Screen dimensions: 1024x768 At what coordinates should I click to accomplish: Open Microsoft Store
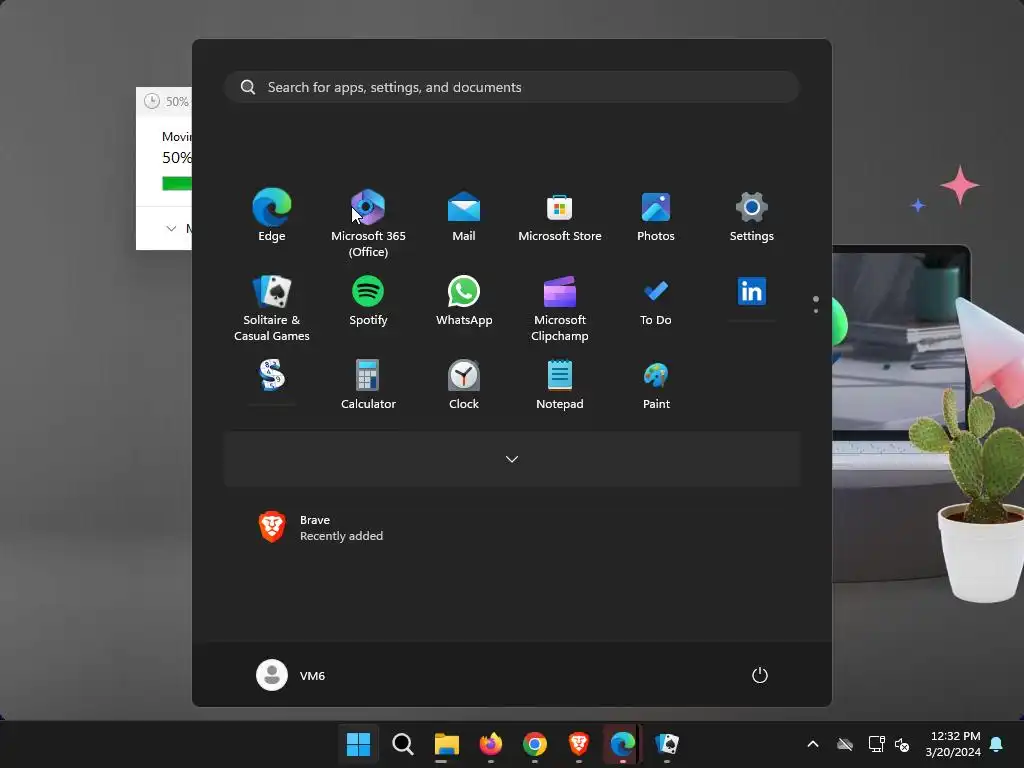560,216
